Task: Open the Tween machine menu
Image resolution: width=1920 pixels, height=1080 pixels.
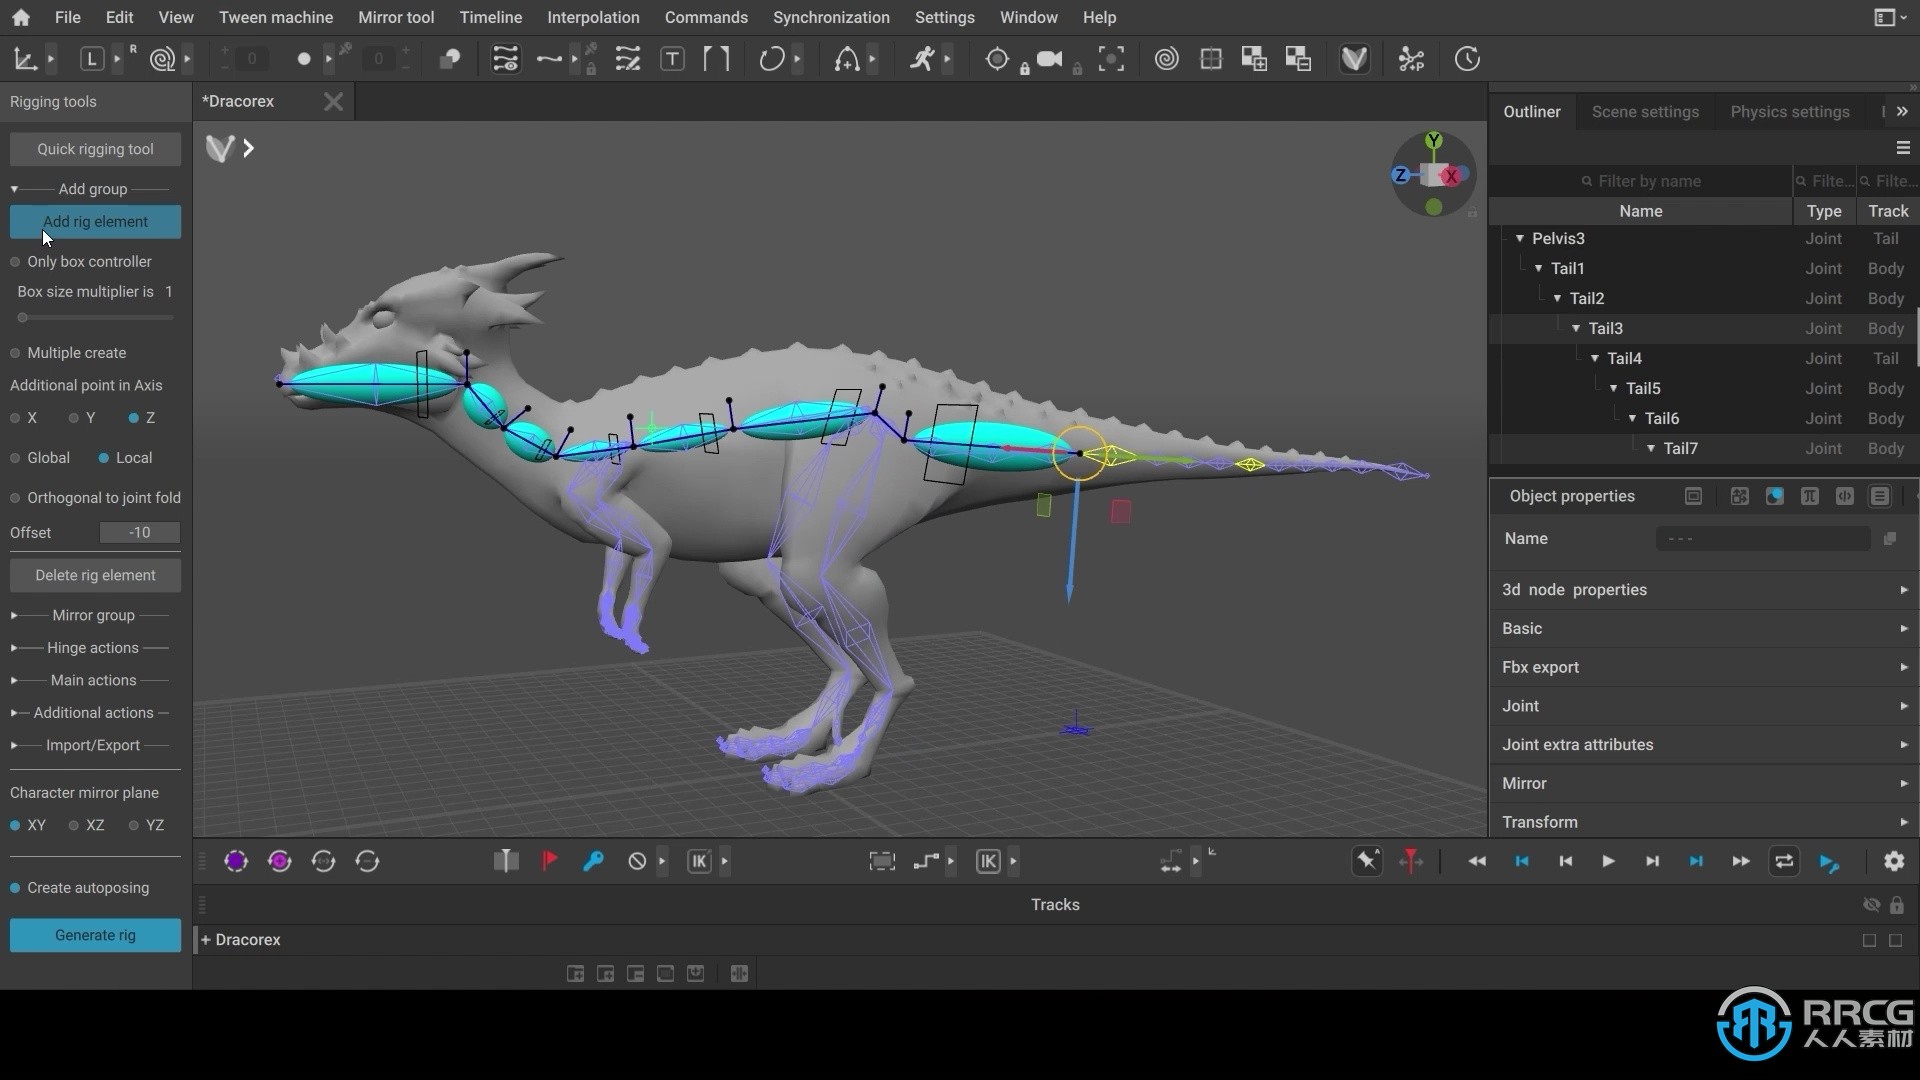Action: pos(276,17)
